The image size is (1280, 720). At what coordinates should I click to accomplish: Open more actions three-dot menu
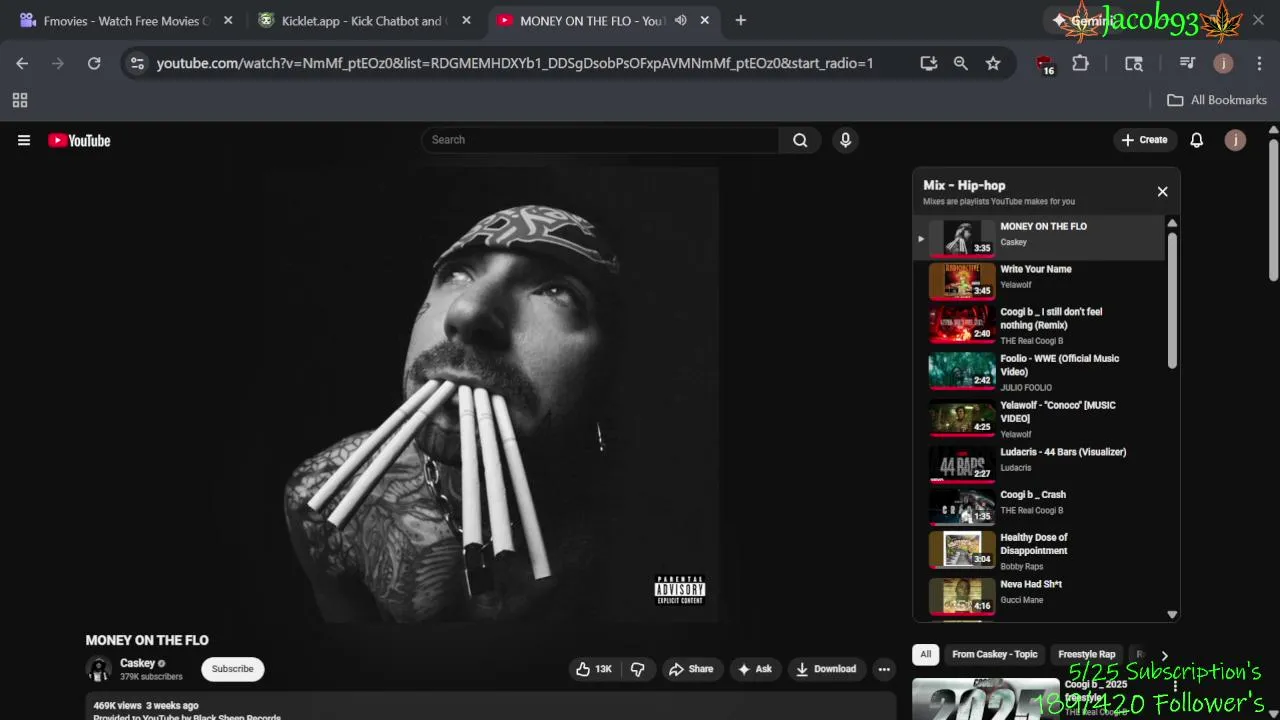pyautogui.click(x=883, y=669)
